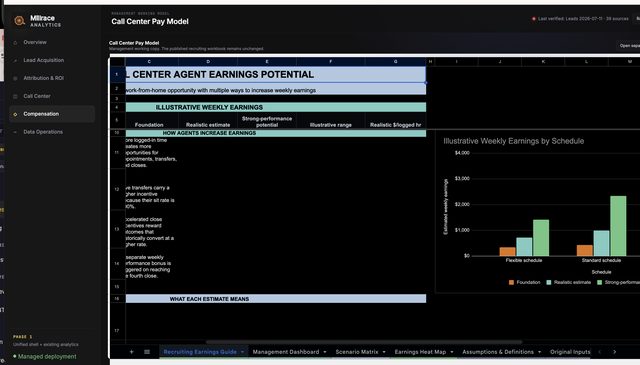Click the Open separately button
Image resolution: width=640 pixels, height=365 pixels.
pos(629,46)
